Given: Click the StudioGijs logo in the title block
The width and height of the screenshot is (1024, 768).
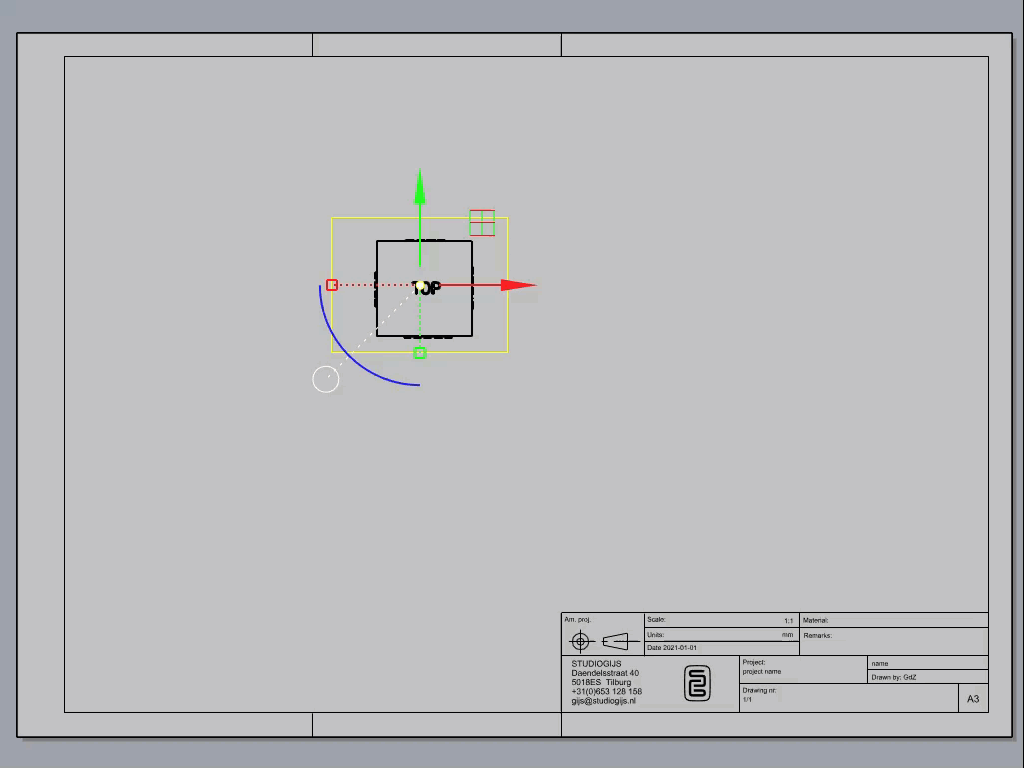Looking at the screenshot, I should pos(696,681).
